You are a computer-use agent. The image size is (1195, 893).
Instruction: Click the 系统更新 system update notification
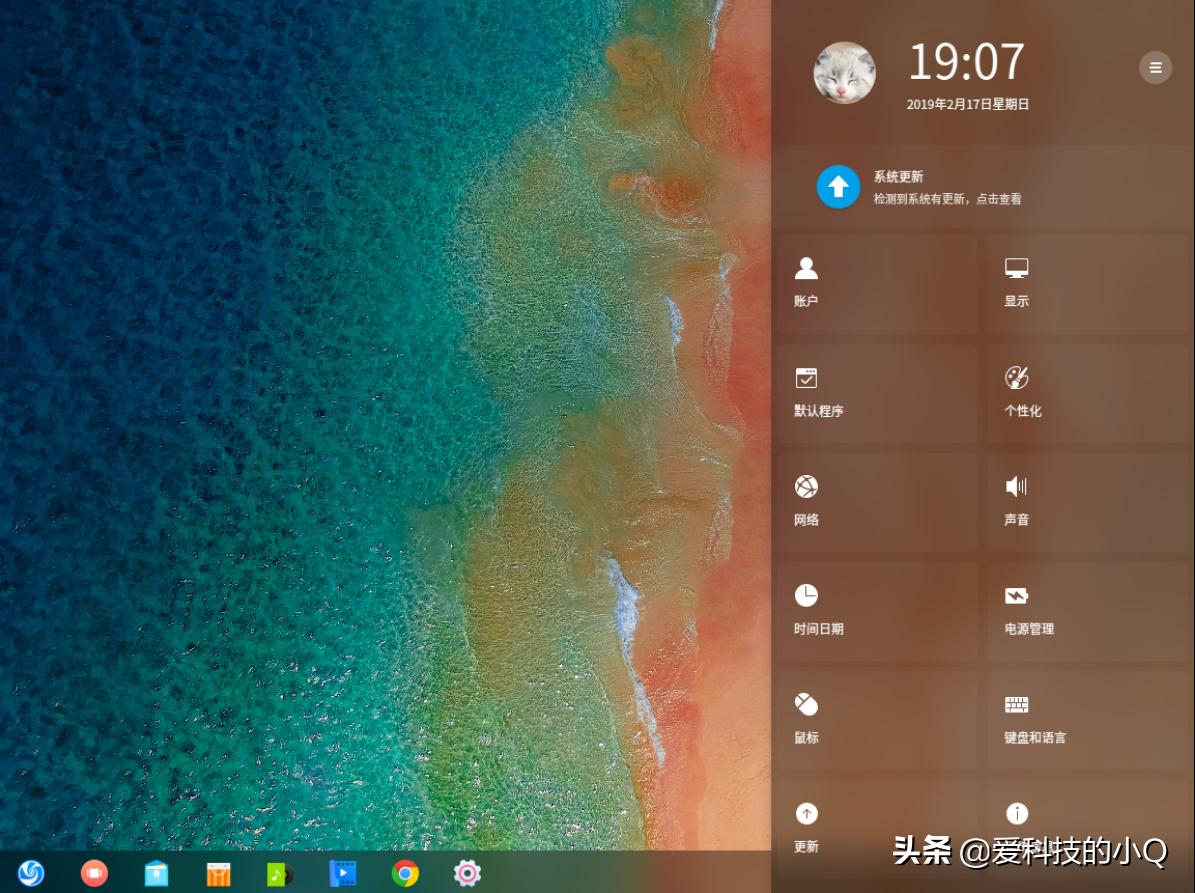pos(946,187)
